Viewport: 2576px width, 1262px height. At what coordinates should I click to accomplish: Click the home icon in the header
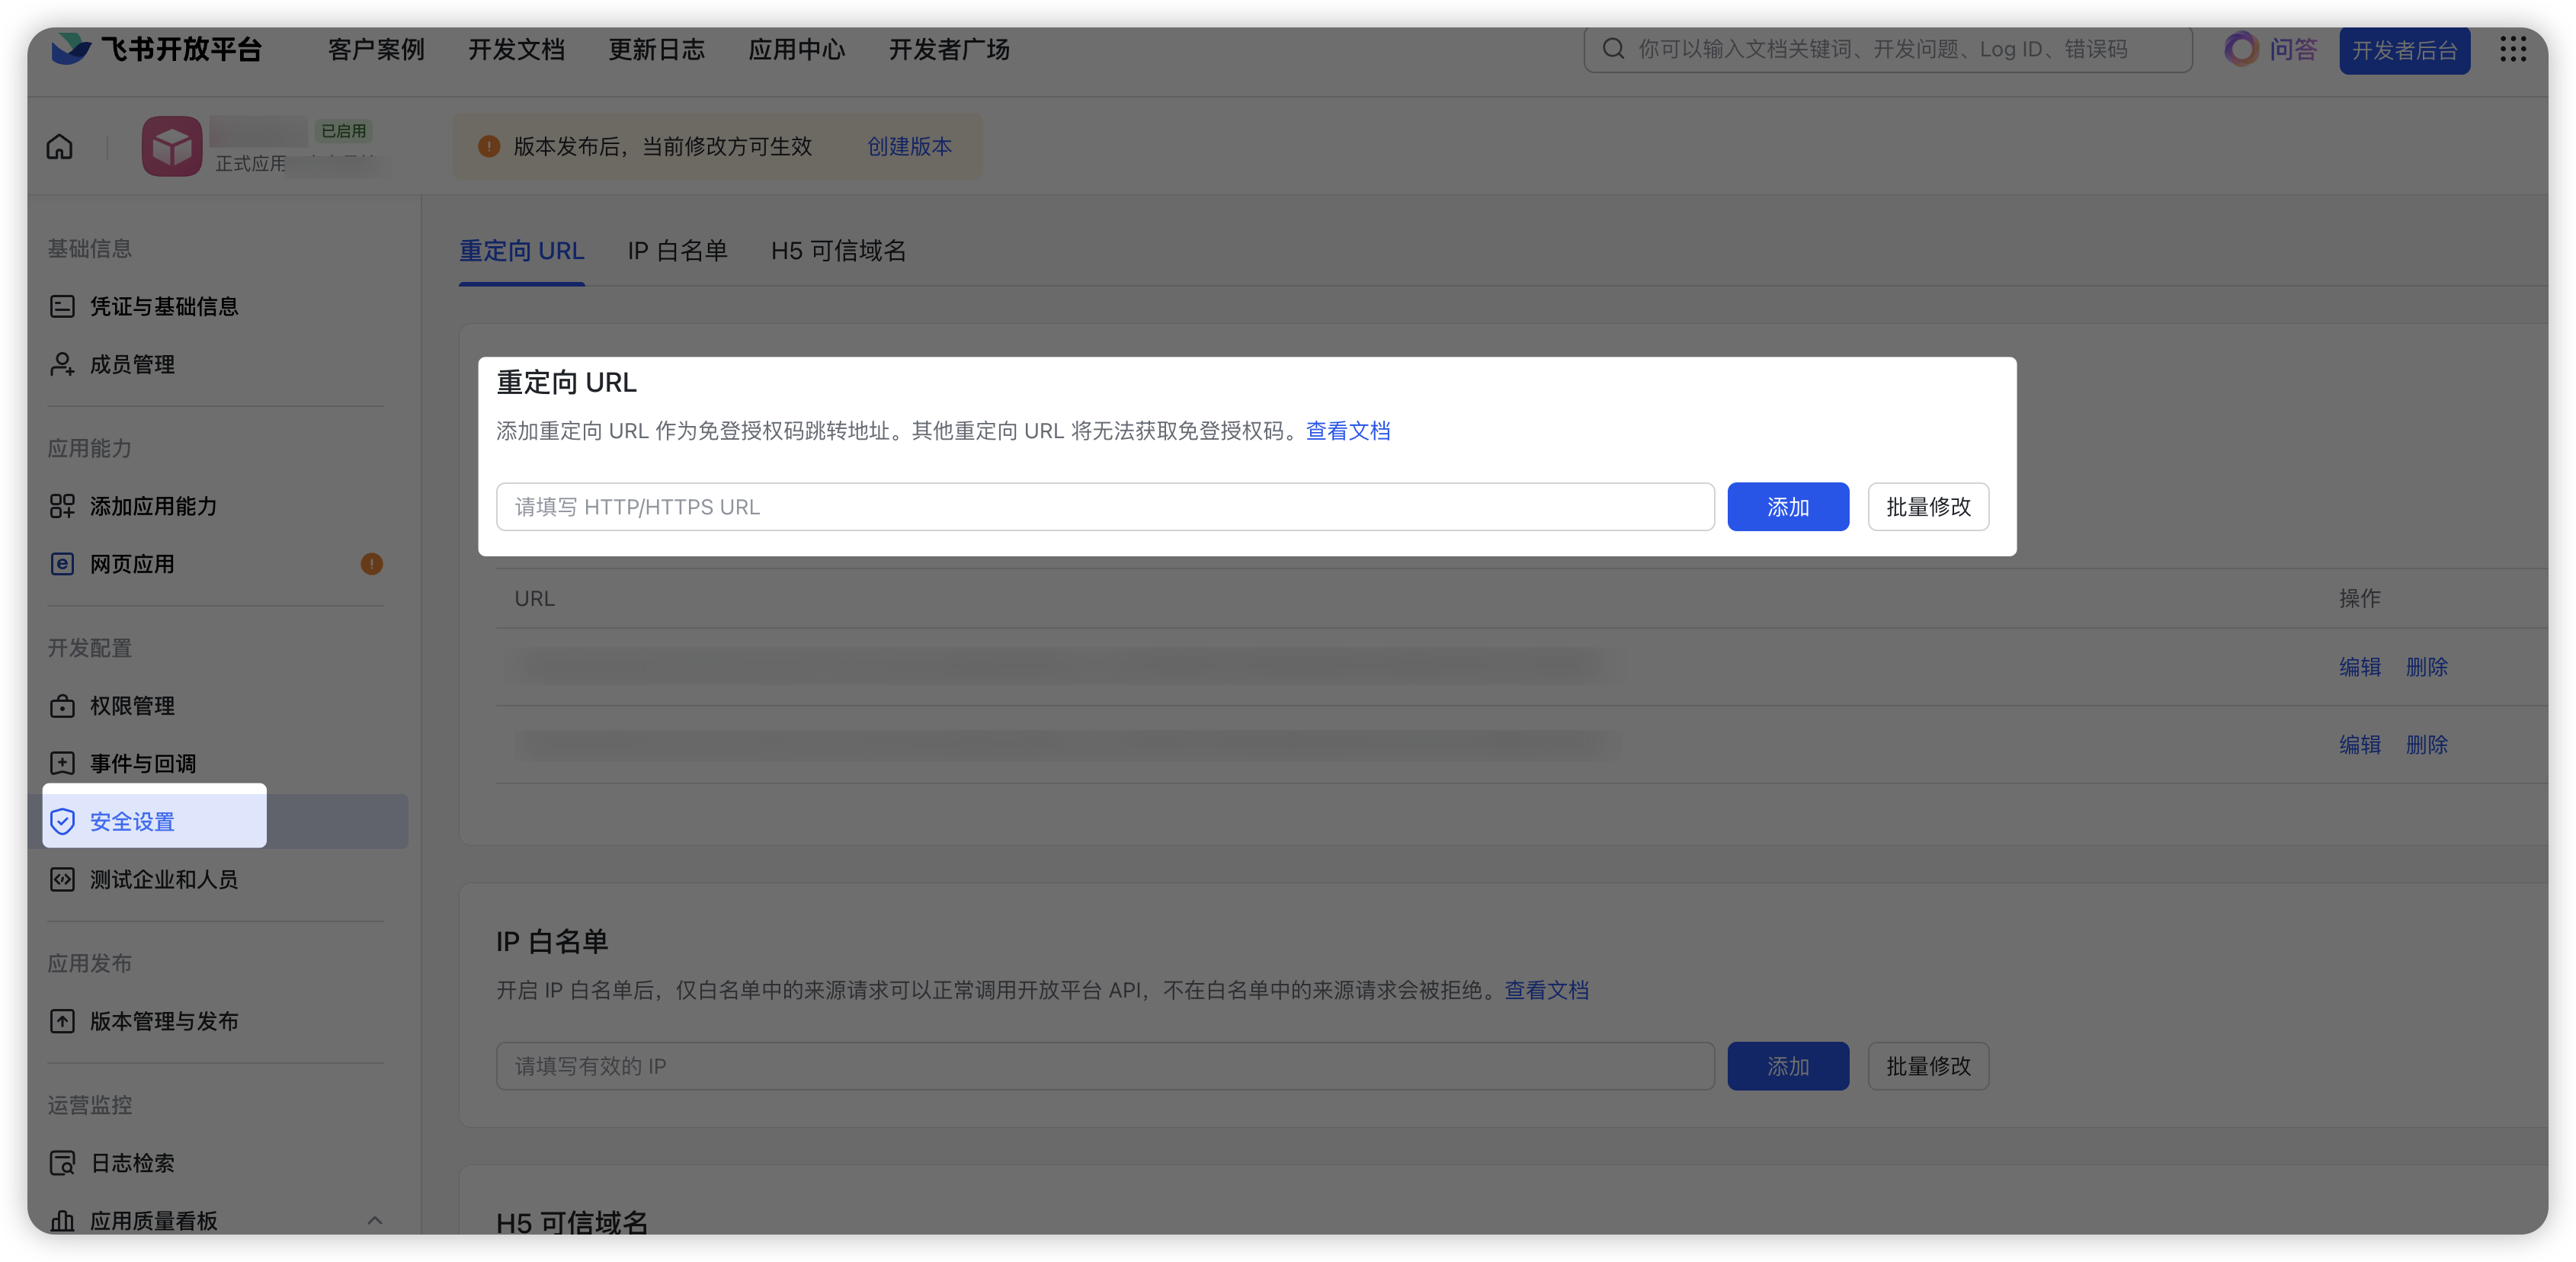(x=60, y=147)
